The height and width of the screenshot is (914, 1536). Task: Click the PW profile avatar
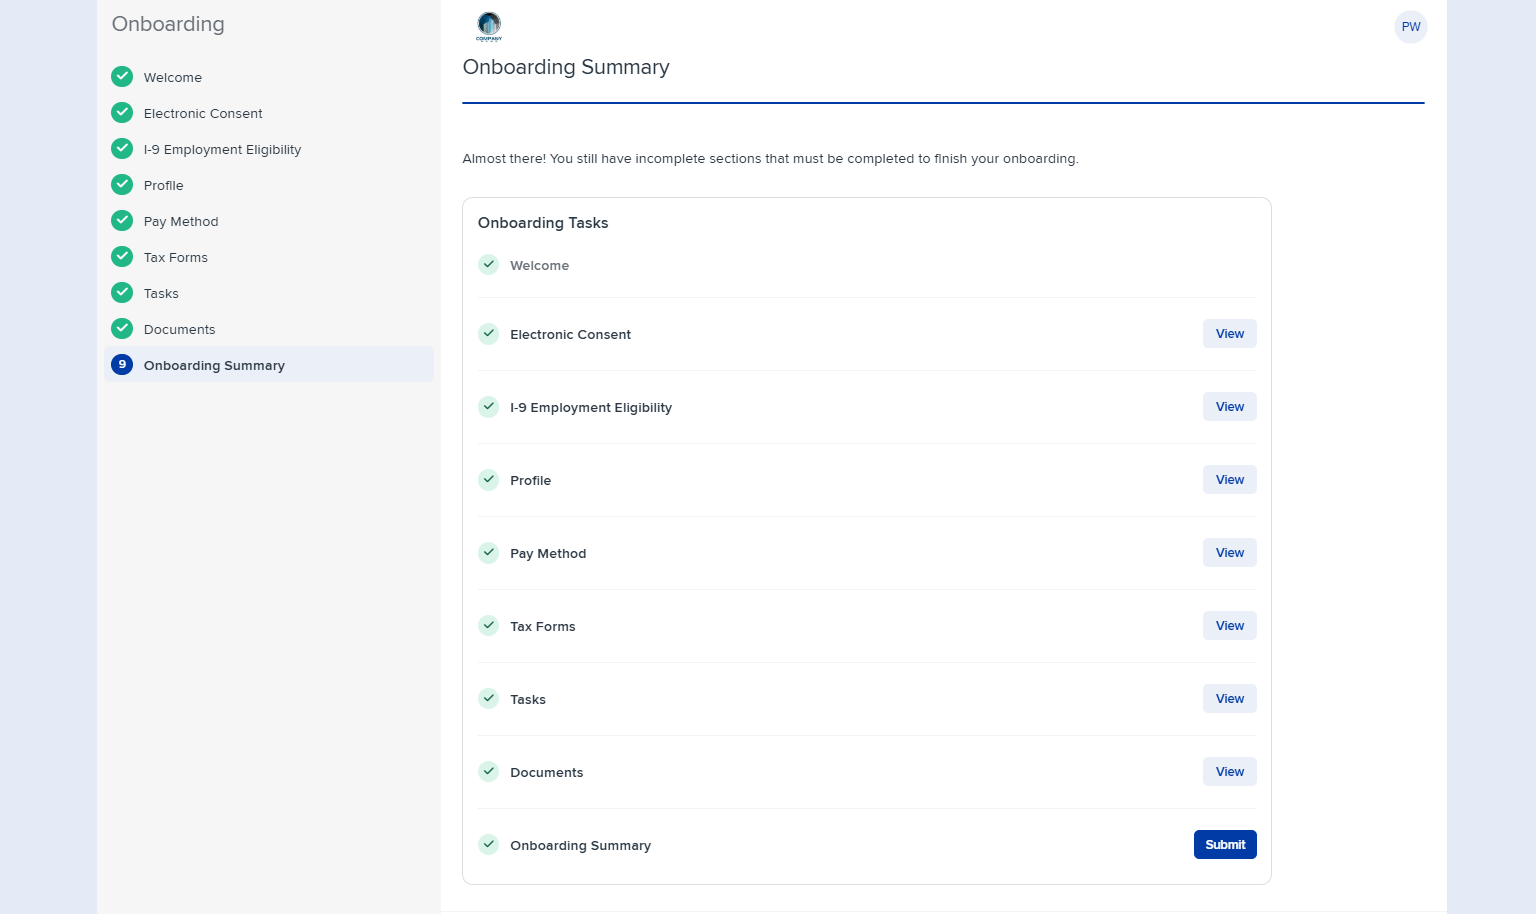1411,27
